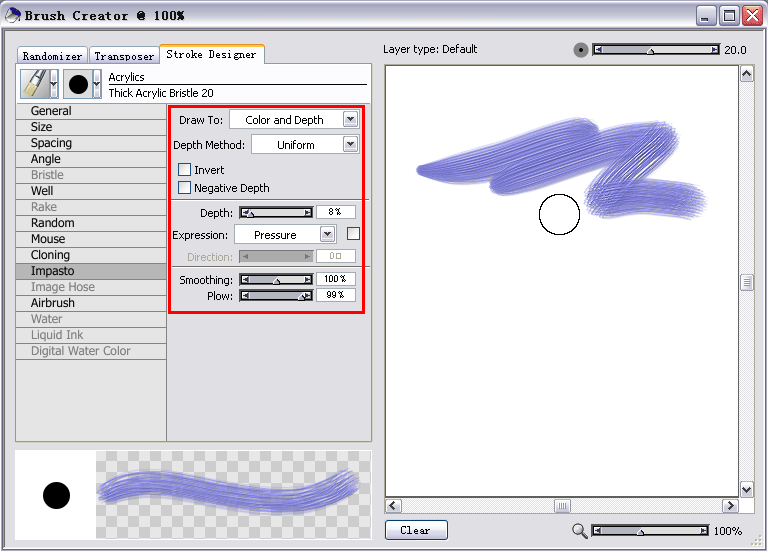Open the brush variant dab icon
The image size is (768, 552).
click(x=78, y=84)
